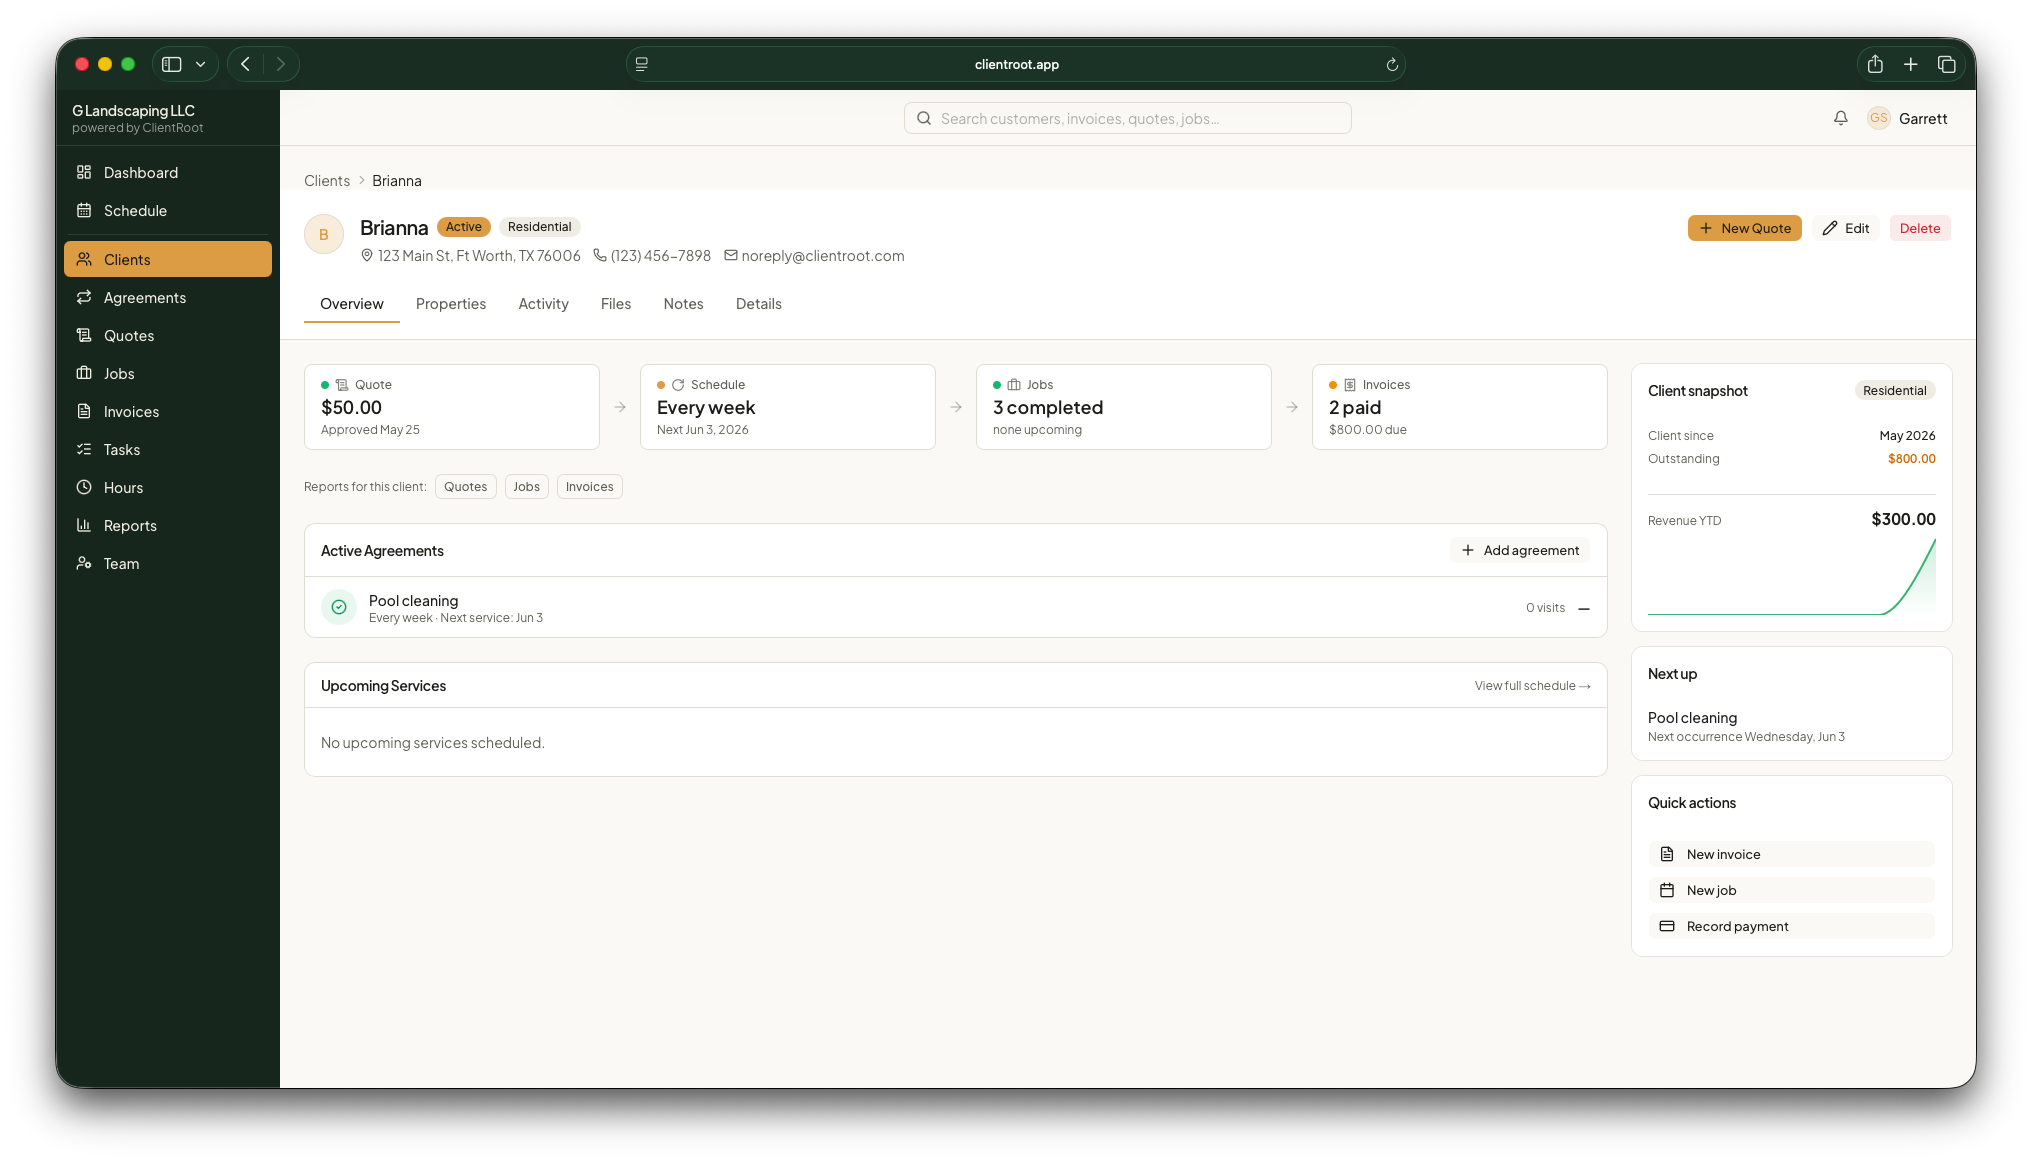Click the browser address bar
Viewport: 2032px width, 1162px height.
tap(1016, 64)
